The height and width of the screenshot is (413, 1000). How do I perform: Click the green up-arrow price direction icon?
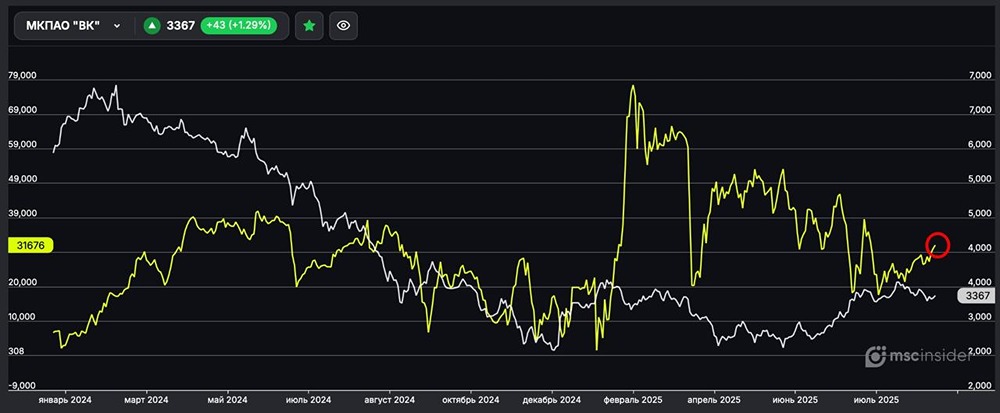pyautogui.click(x=152, y=26)
